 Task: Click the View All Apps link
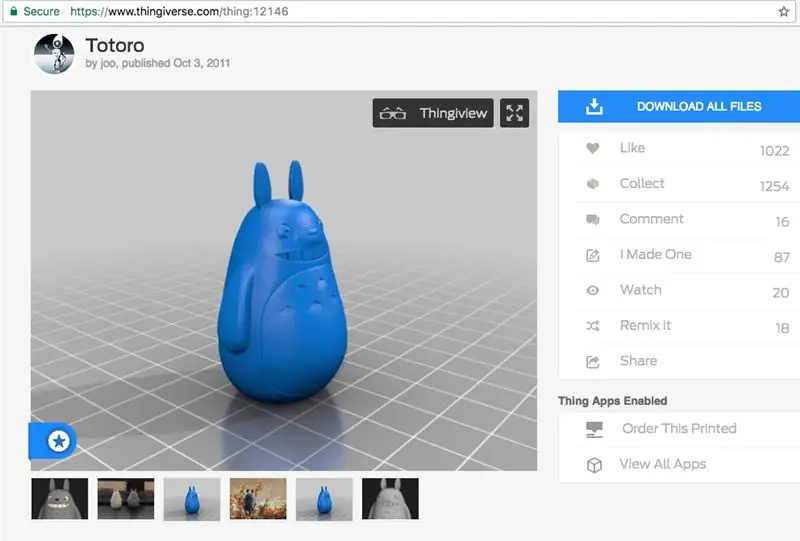coord(663,464)
